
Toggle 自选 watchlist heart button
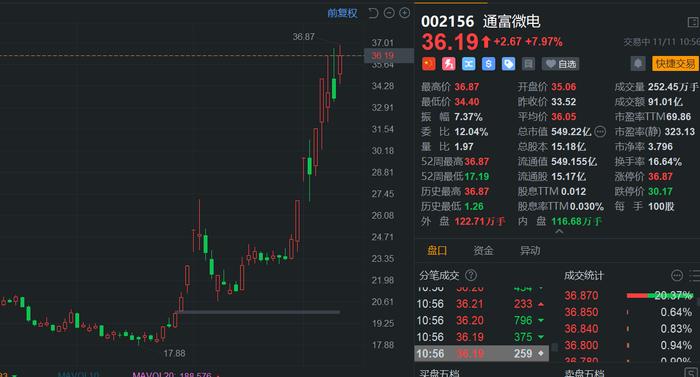(x=561, y=64)
